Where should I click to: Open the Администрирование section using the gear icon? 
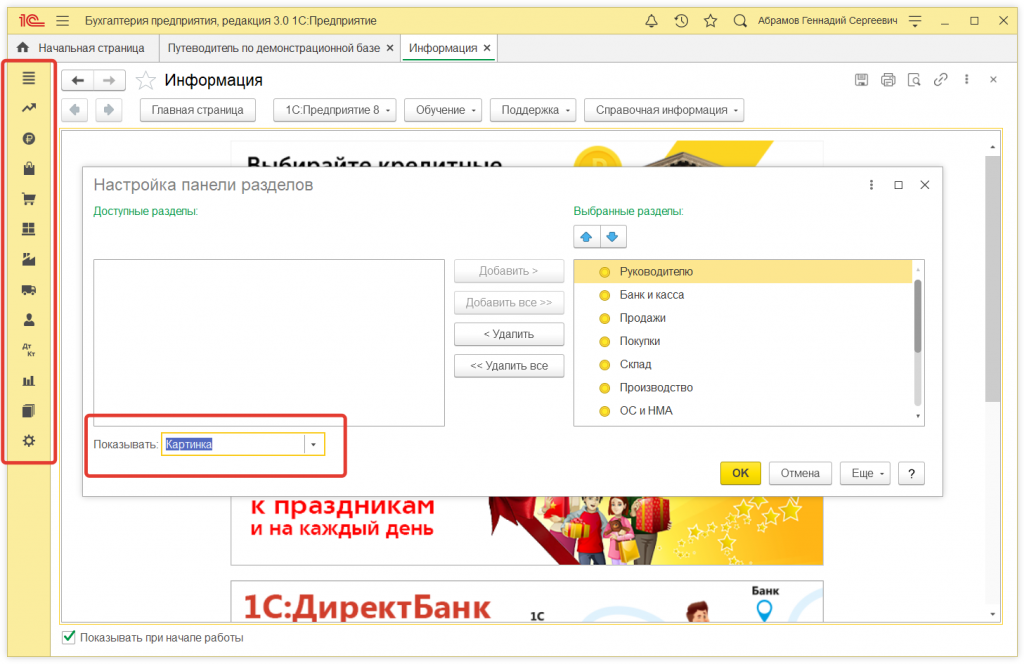(x=29, y=440)
